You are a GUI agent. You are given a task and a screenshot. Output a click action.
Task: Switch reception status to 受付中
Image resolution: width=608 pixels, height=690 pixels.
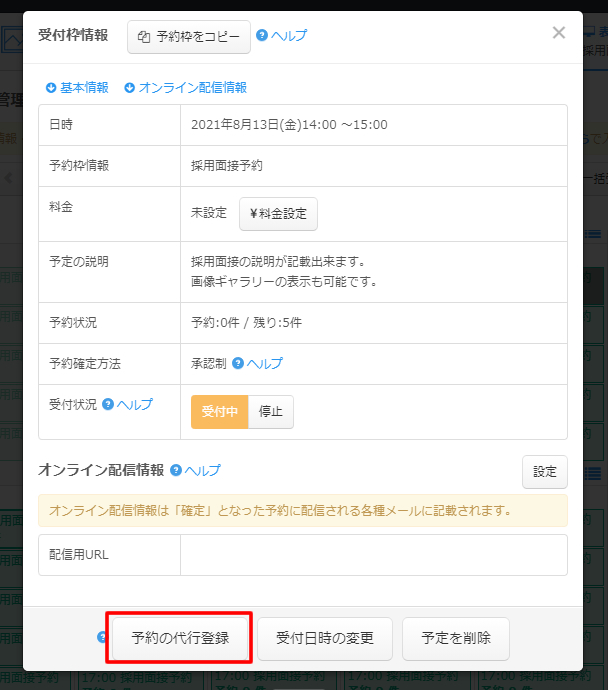pyautogui.click(x=219, y=412)
